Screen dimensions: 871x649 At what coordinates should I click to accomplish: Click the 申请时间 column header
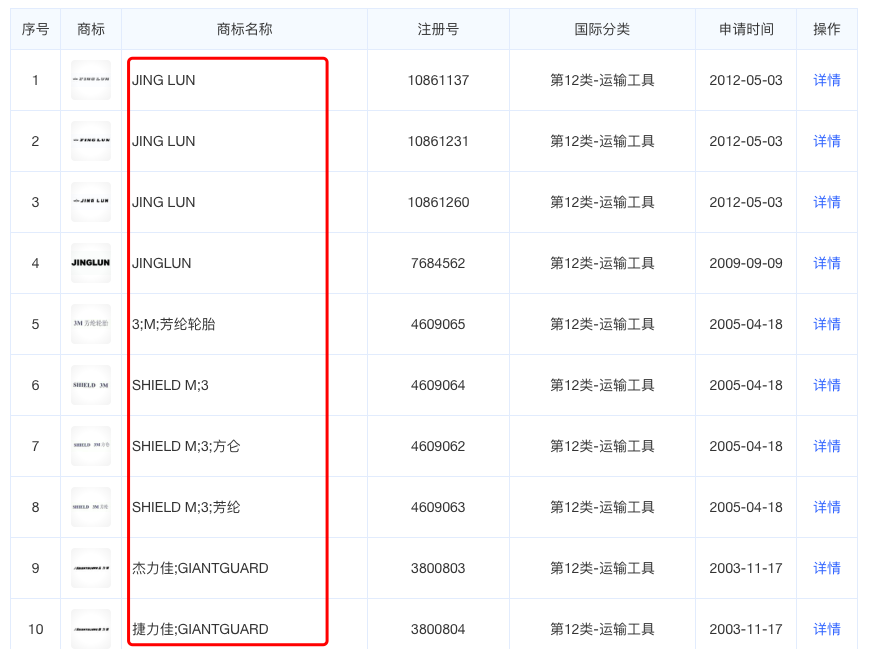coord(746,29)
